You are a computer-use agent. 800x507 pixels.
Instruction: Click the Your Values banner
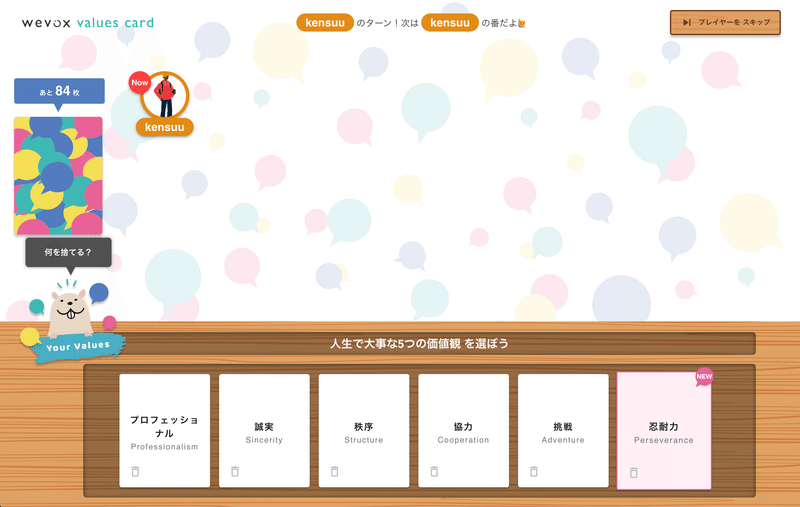click(78, 347)
